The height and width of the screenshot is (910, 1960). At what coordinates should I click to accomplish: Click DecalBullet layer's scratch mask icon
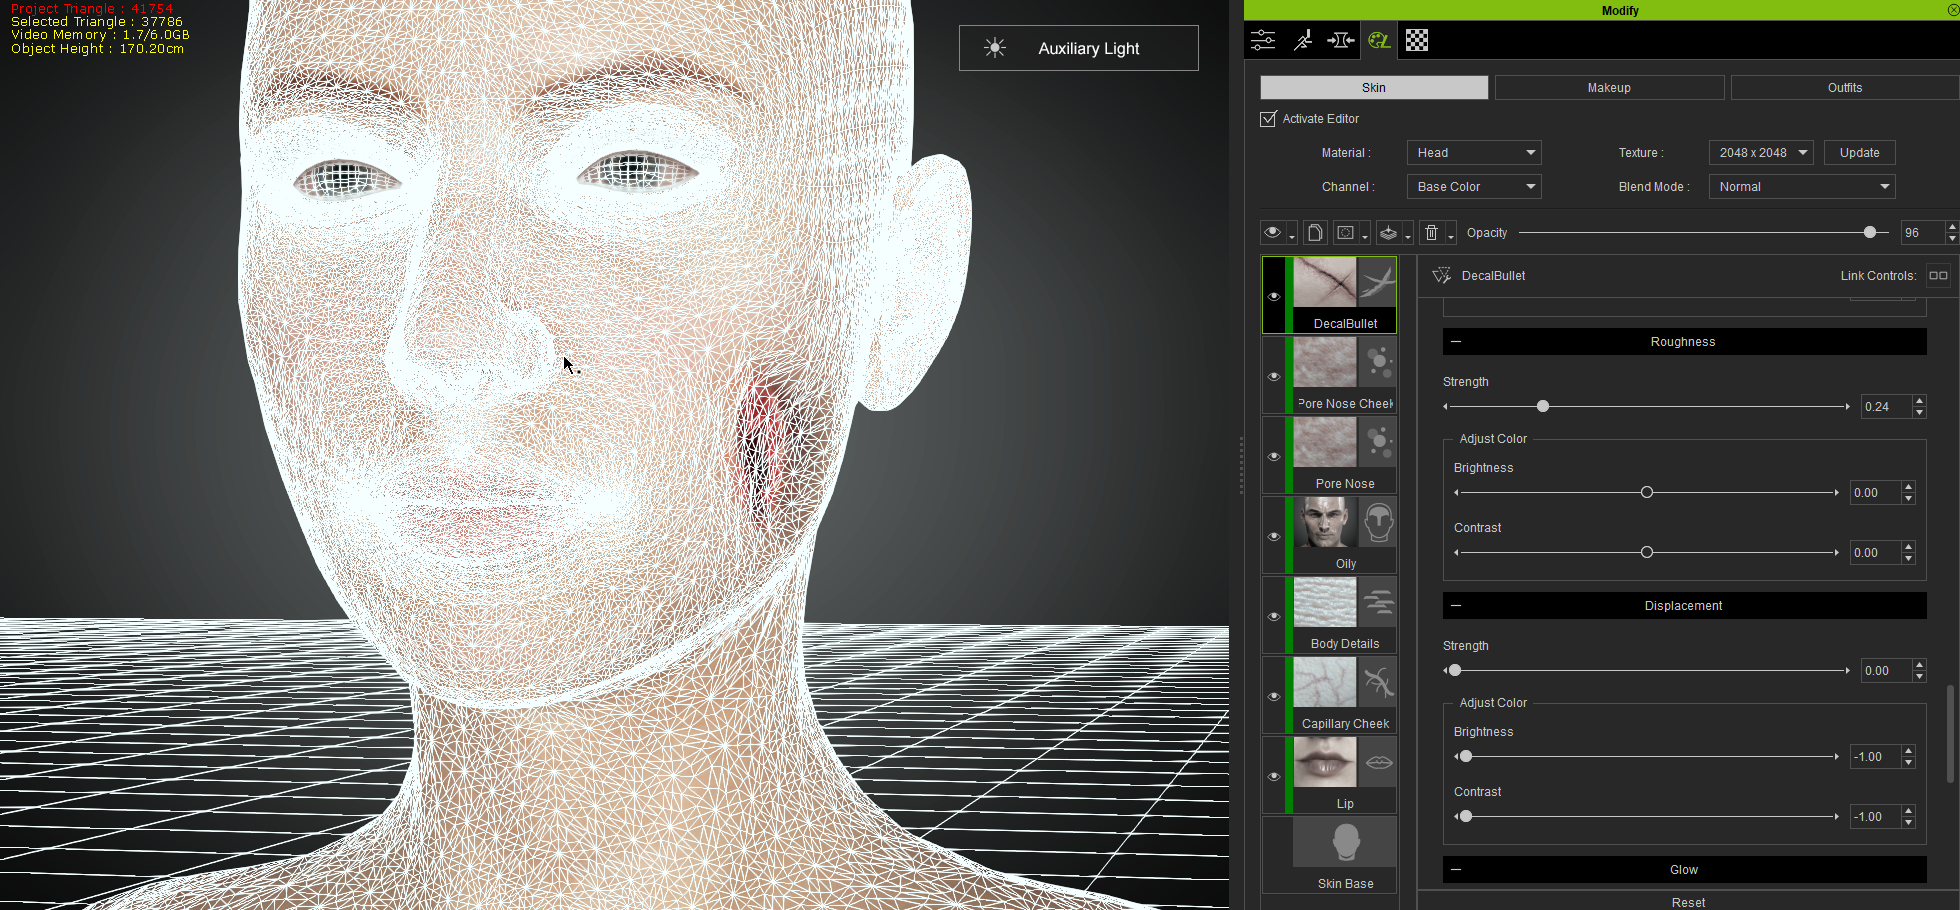[1377, 283]
